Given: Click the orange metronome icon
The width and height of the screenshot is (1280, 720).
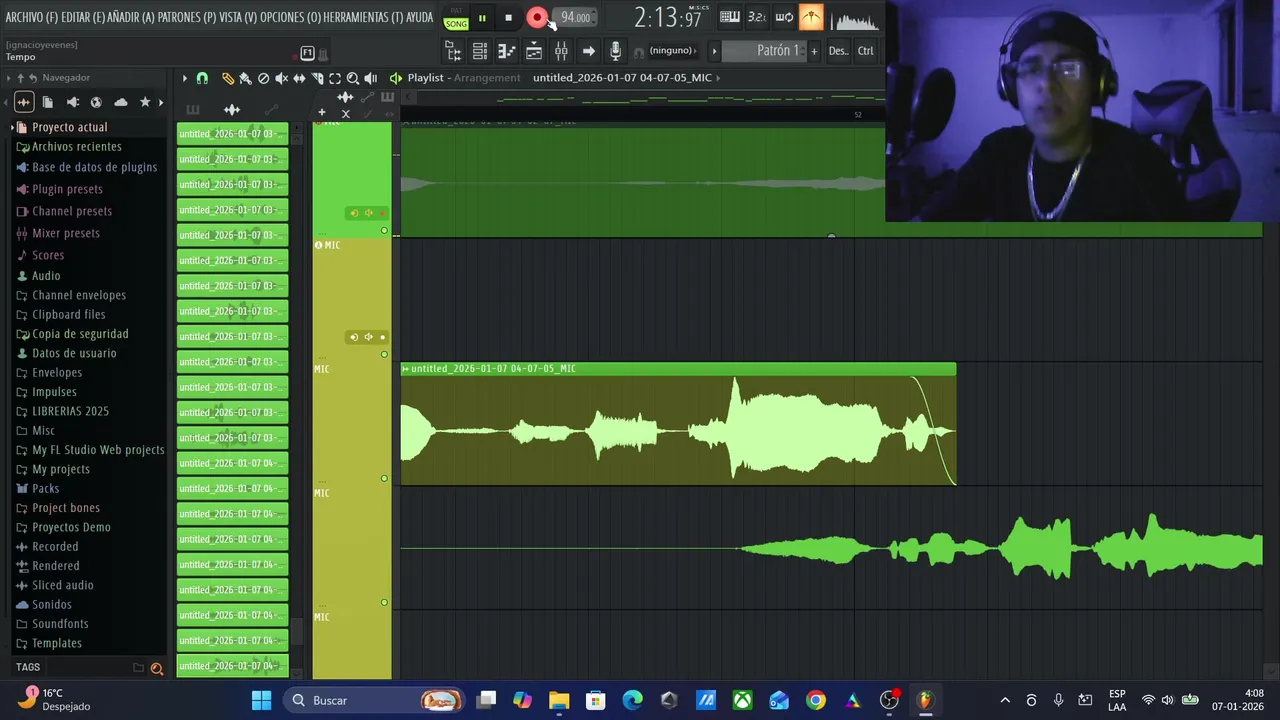Looking at the screenshot, I should coord(811,17).
